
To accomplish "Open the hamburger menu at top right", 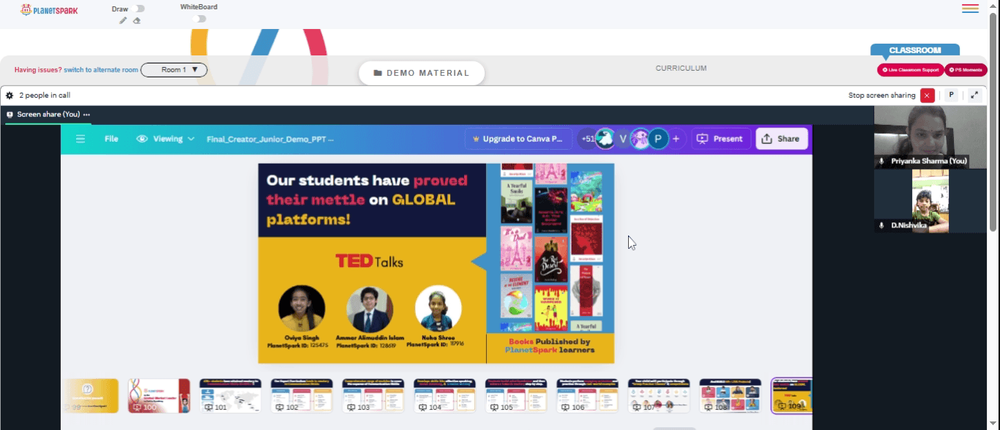I will point(970,9).
